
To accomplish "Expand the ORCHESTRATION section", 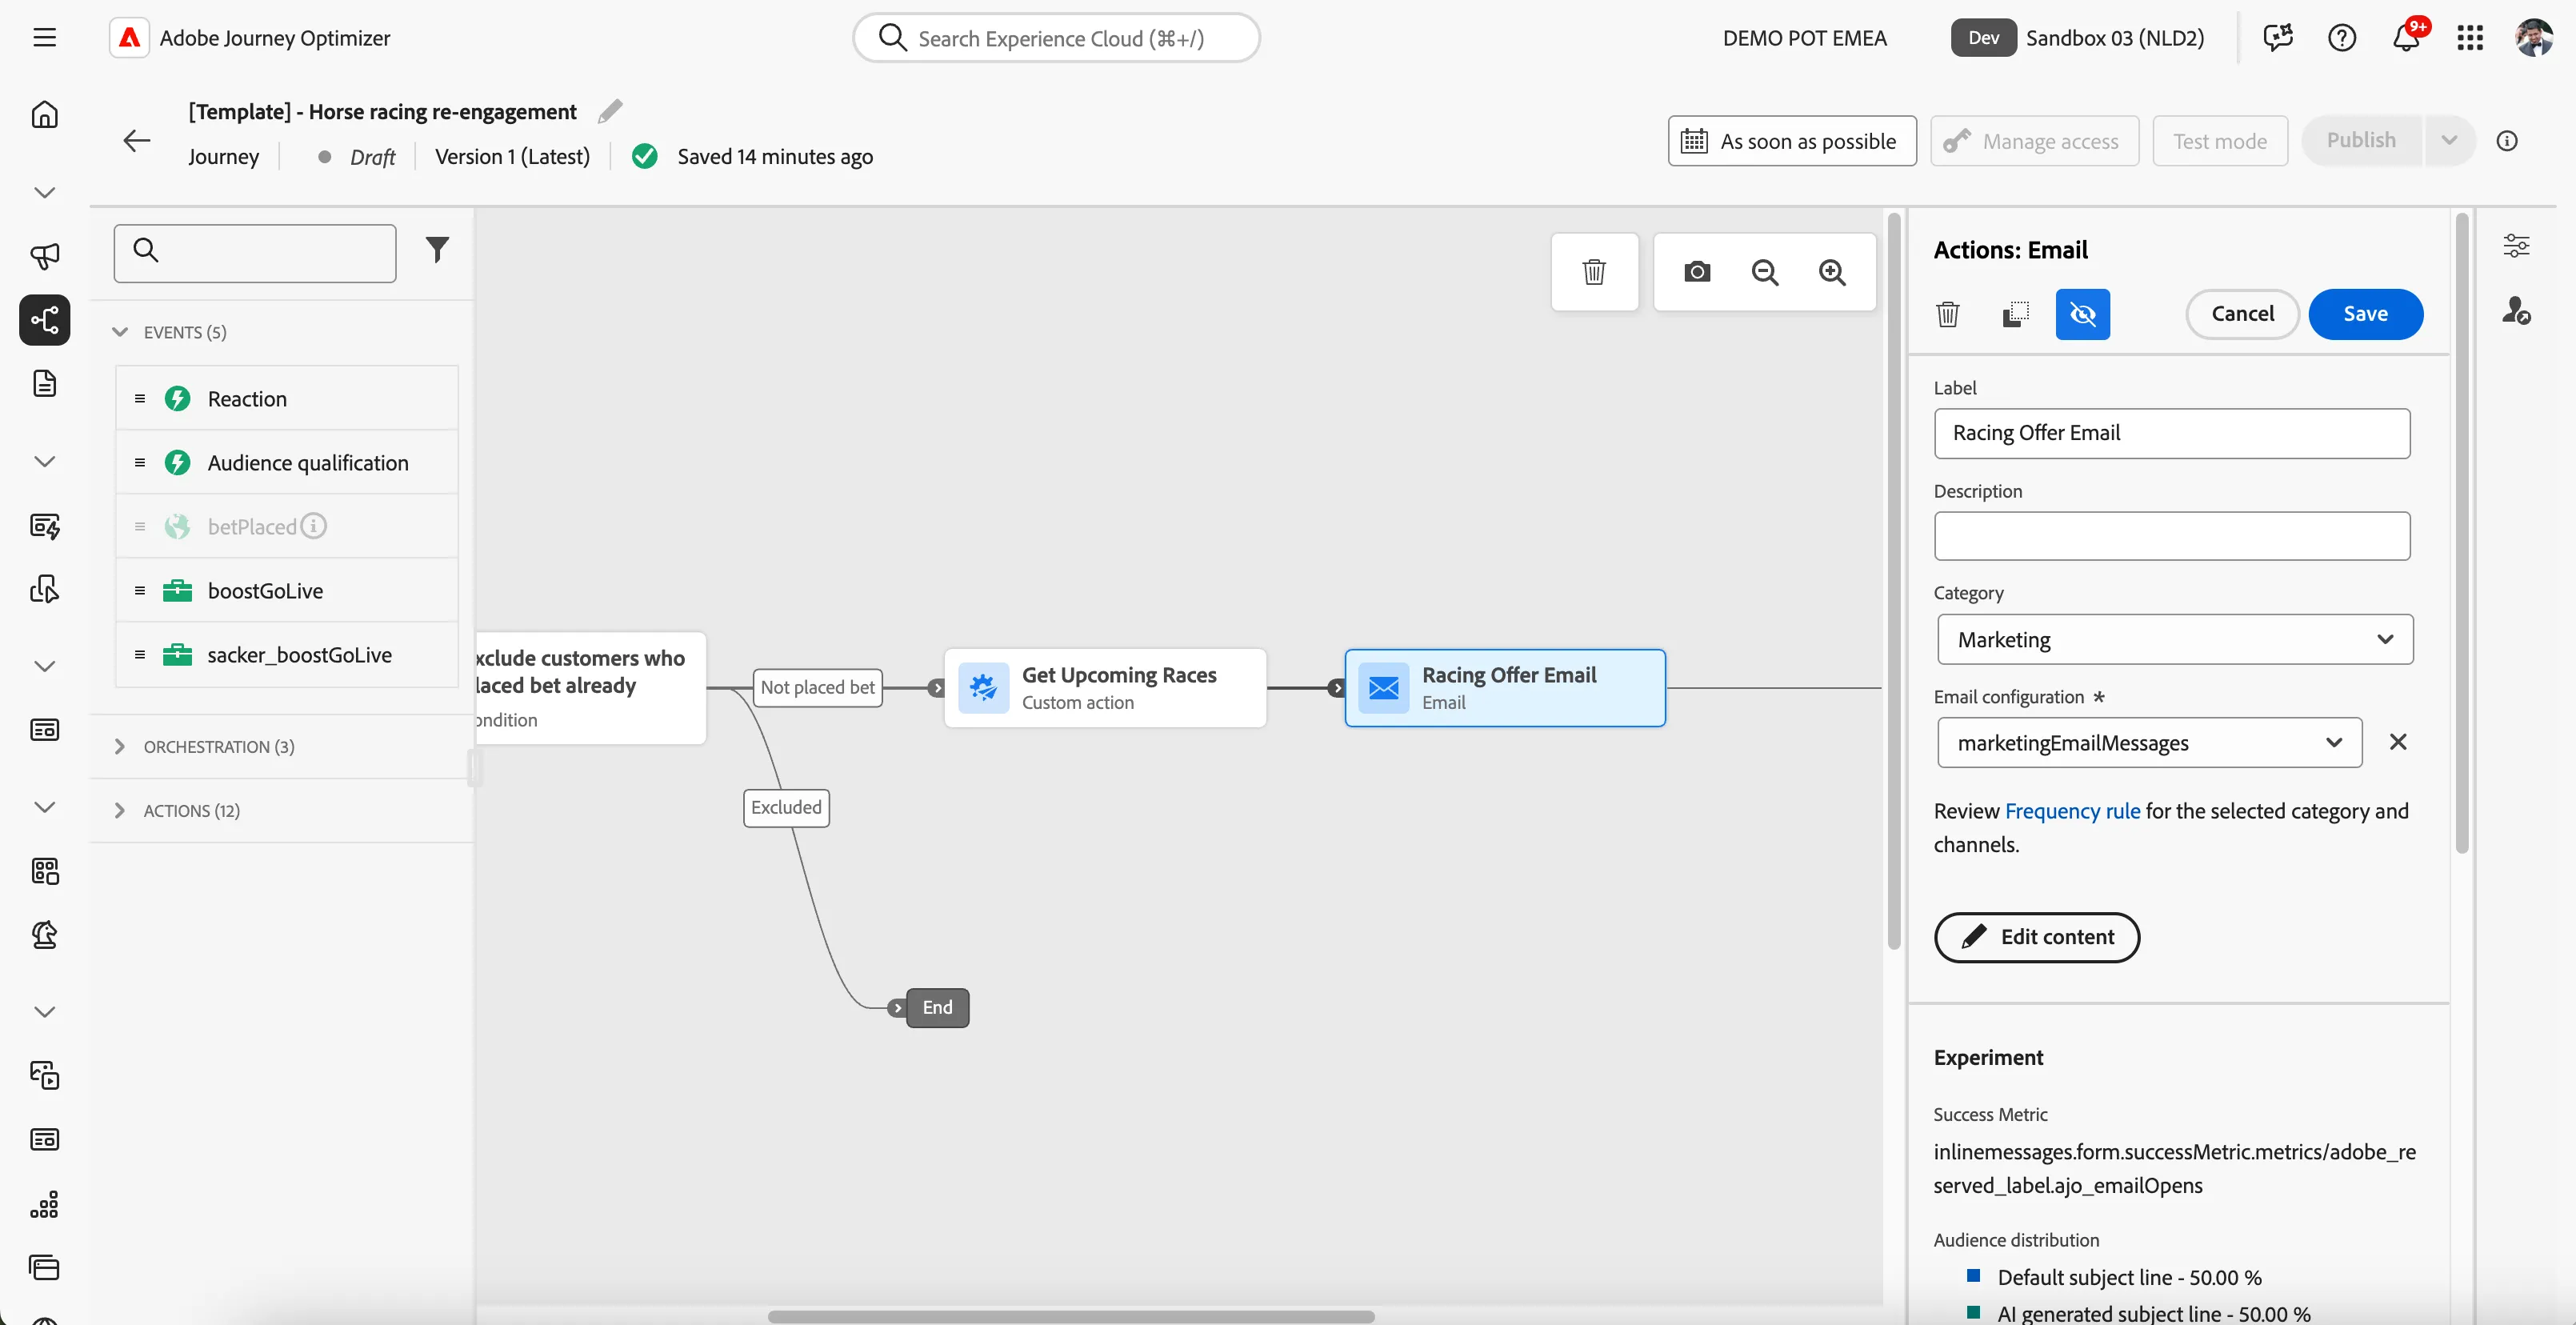I will click(x=119, y=746).
